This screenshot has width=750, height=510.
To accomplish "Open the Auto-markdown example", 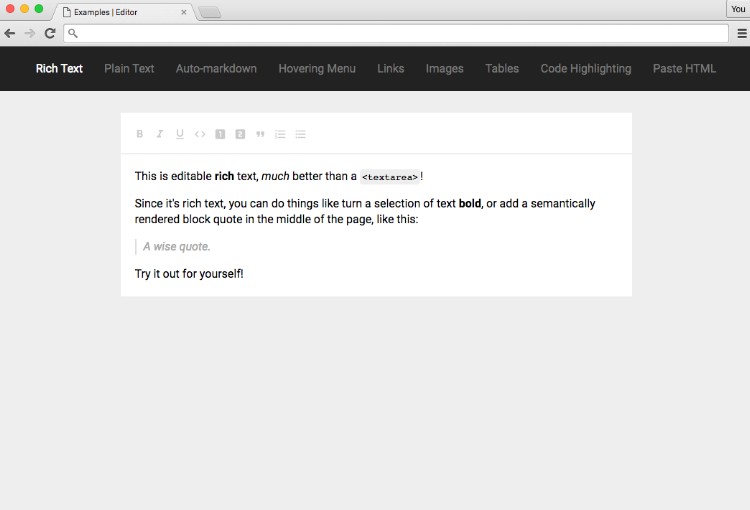I will click(x=216, y=69).
